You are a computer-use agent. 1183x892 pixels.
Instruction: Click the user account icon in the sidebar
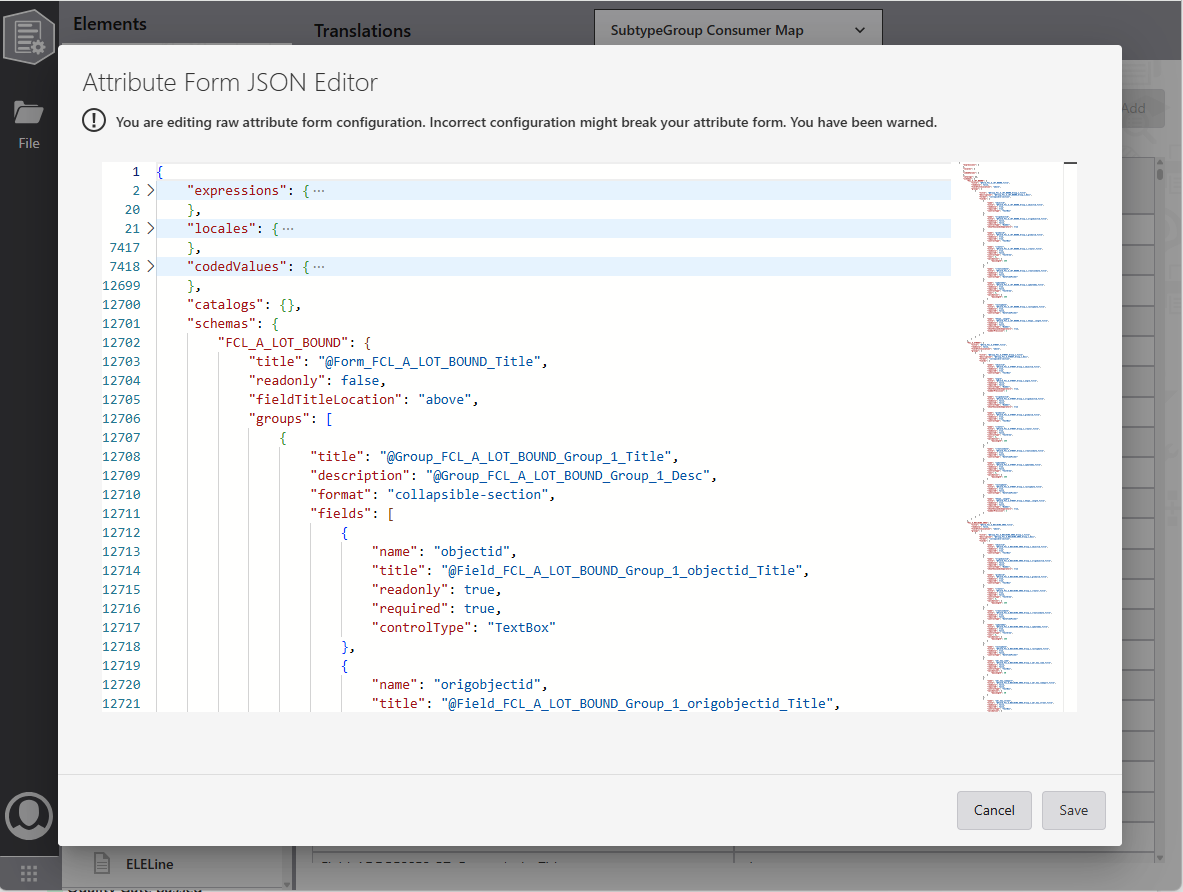(28, 815)
